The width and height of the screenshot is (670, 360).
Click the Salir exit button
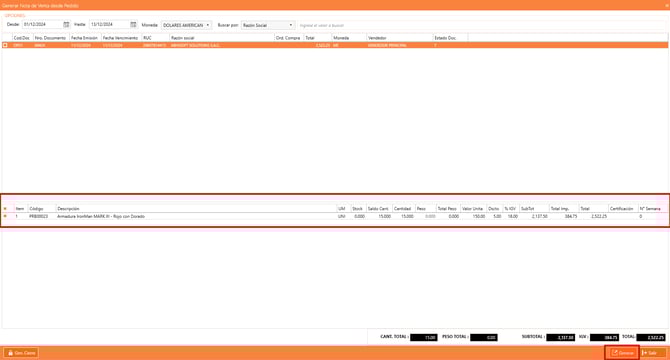coord(652,353)
